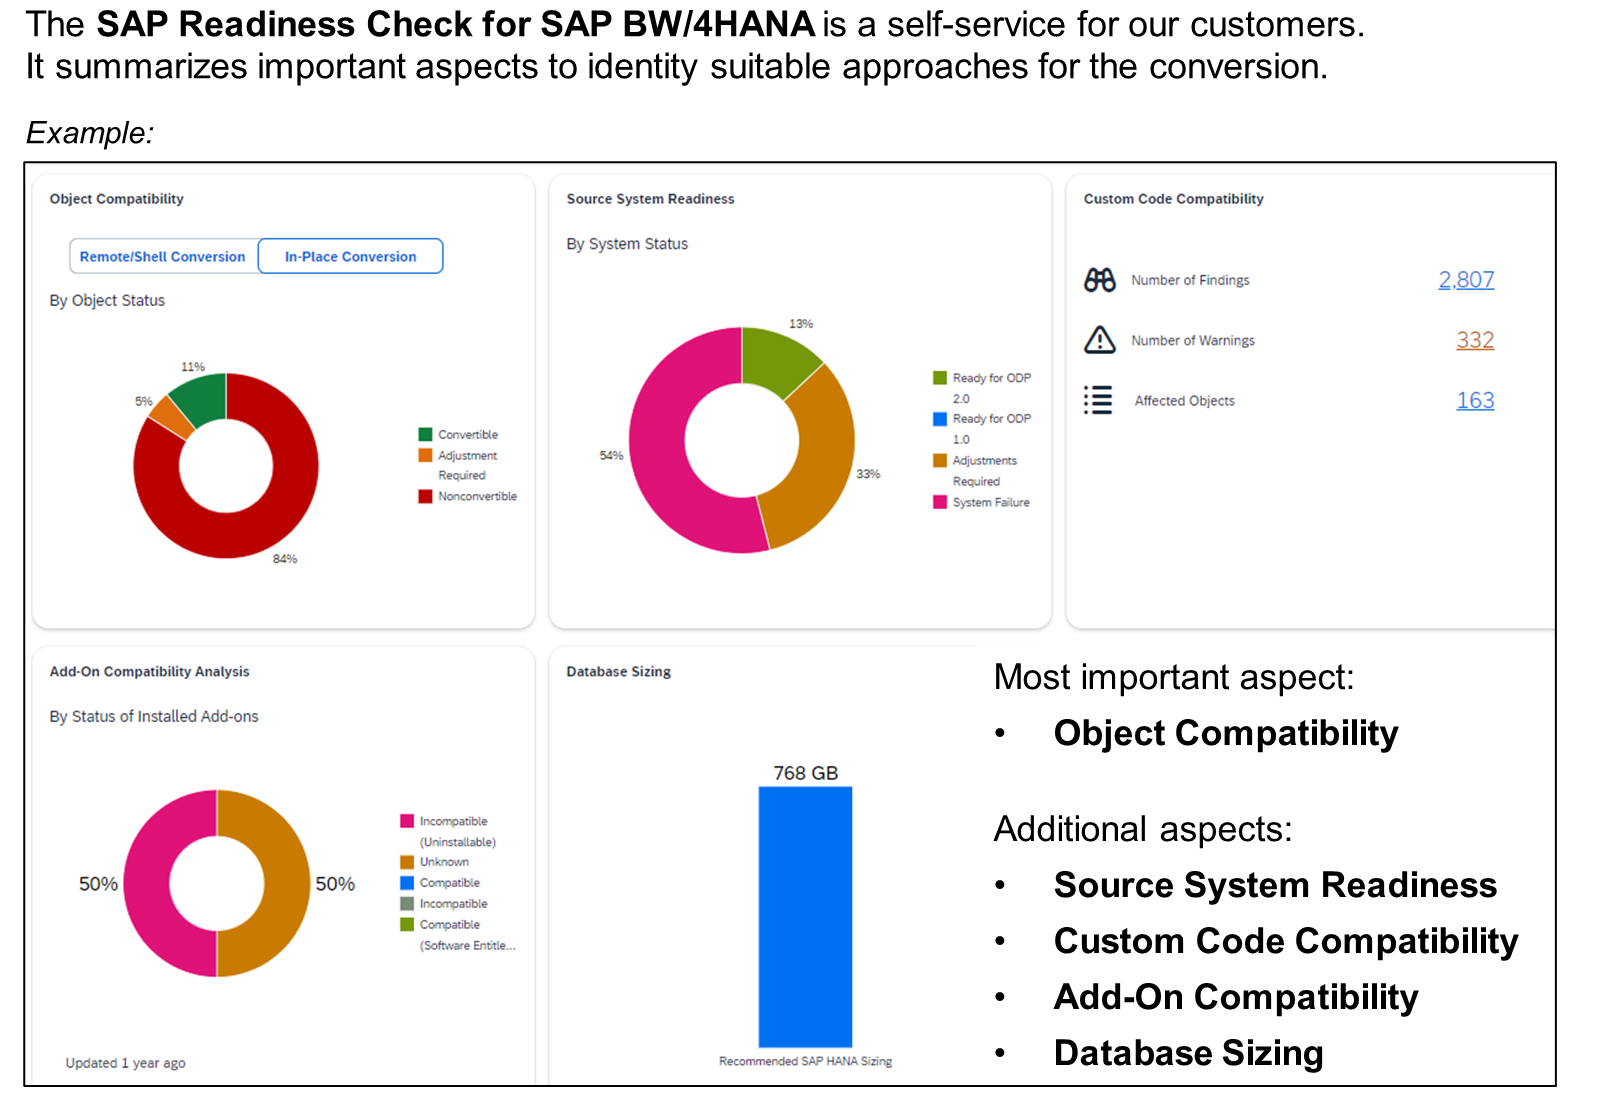Click the binoculars icon beside Number of Findings

point(1099,280)
